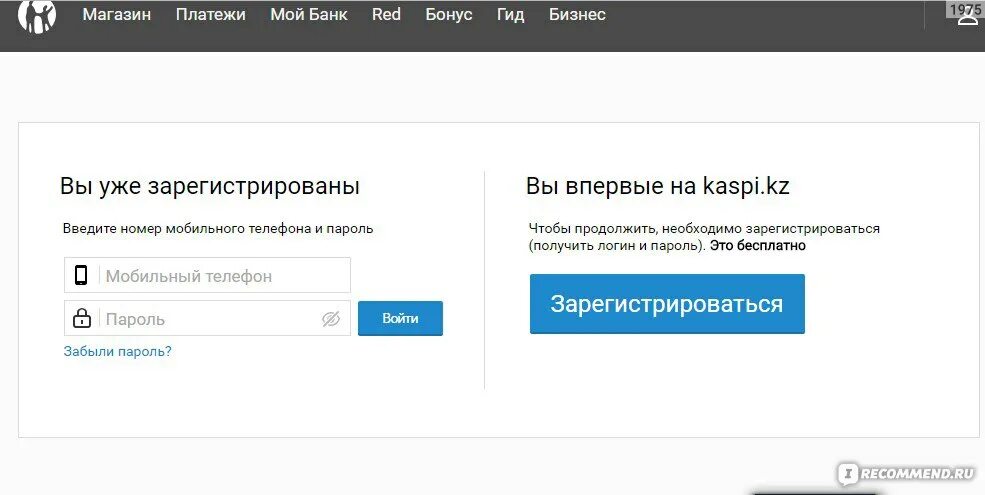The height and width of the screenshot is (495, 985).
Task: Follow the Забыли пароль? link
Action: 117,351
